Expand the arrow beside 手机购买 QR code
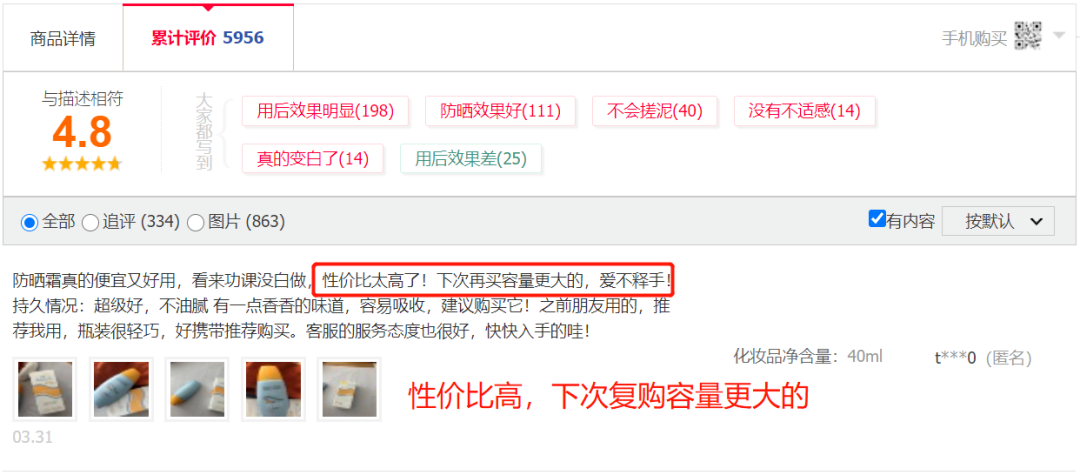 pyautogui.click(x=1059, y=35)
